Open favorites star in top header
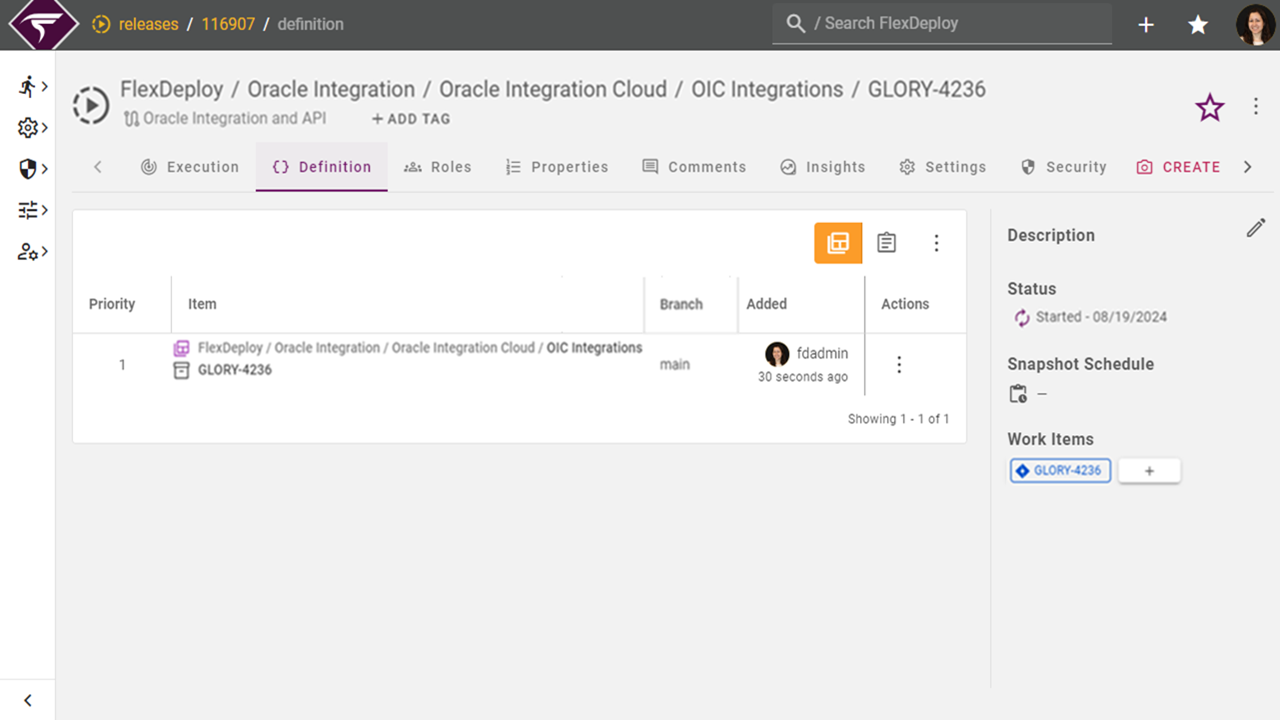This screenshot has width=1280, height=720. coord(1198,25)
